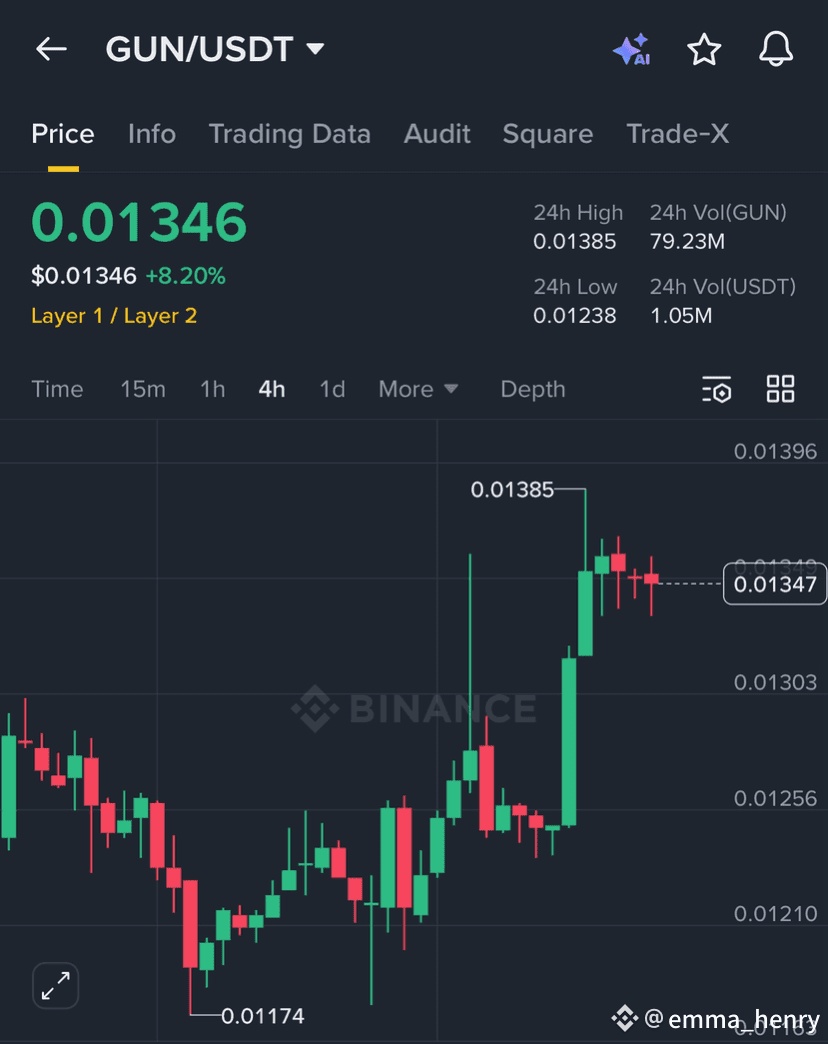This screenshot has width=828, height=1044.
Task: Add pair to favorites with star icon
Action: click(704, 49)
